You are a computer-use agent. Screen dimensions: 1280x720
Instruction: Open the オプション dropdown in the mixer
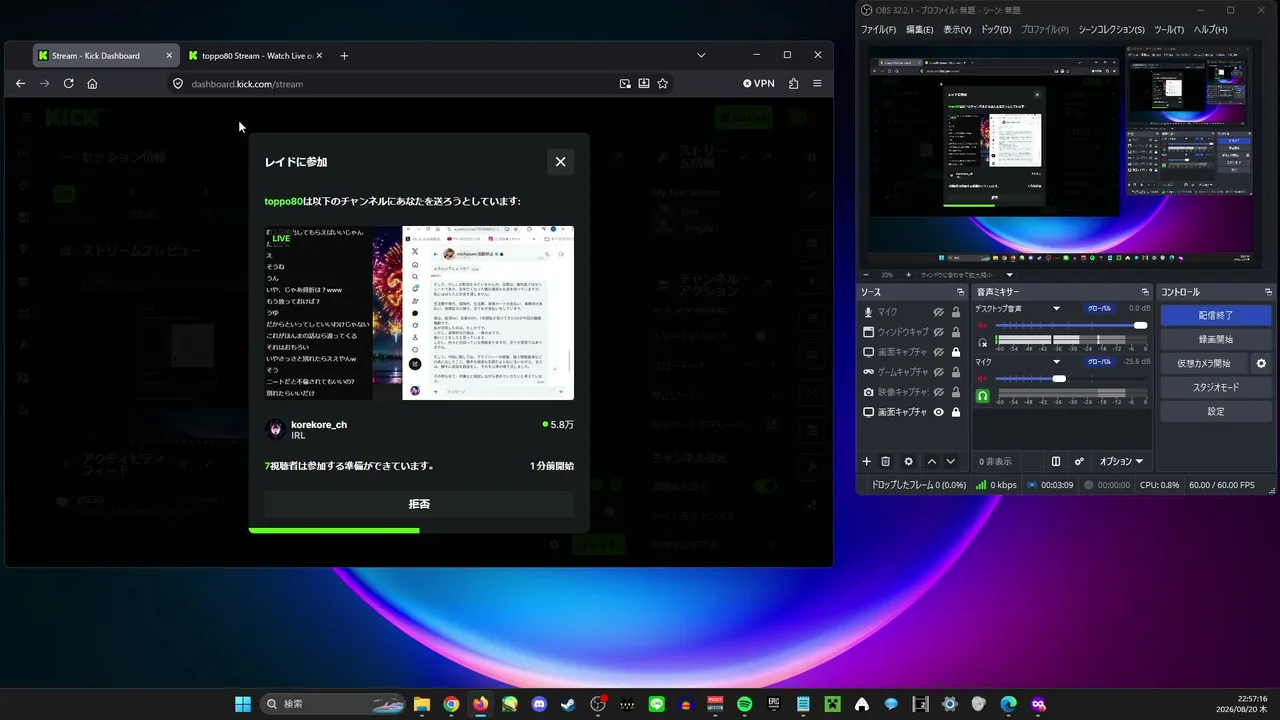coord(1121,462)
